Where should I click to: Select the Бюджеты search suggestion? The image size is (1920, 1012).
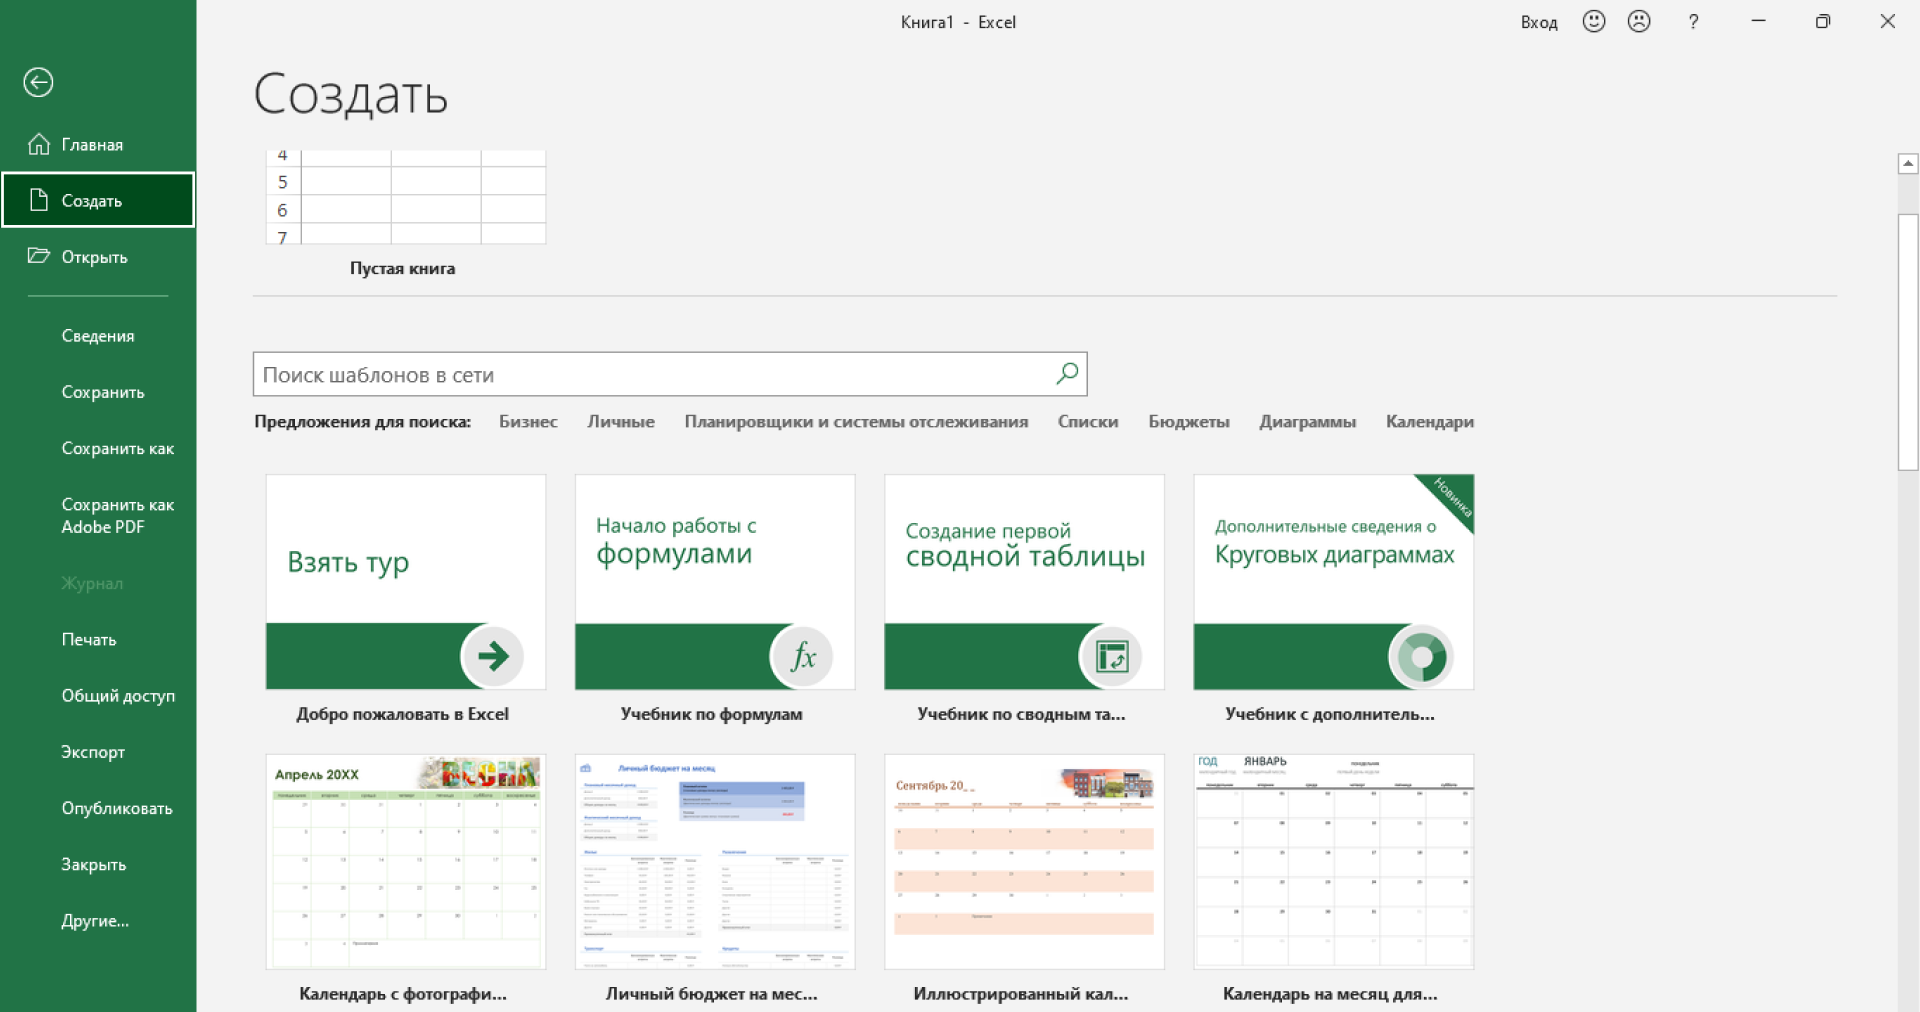point(1188,422)
